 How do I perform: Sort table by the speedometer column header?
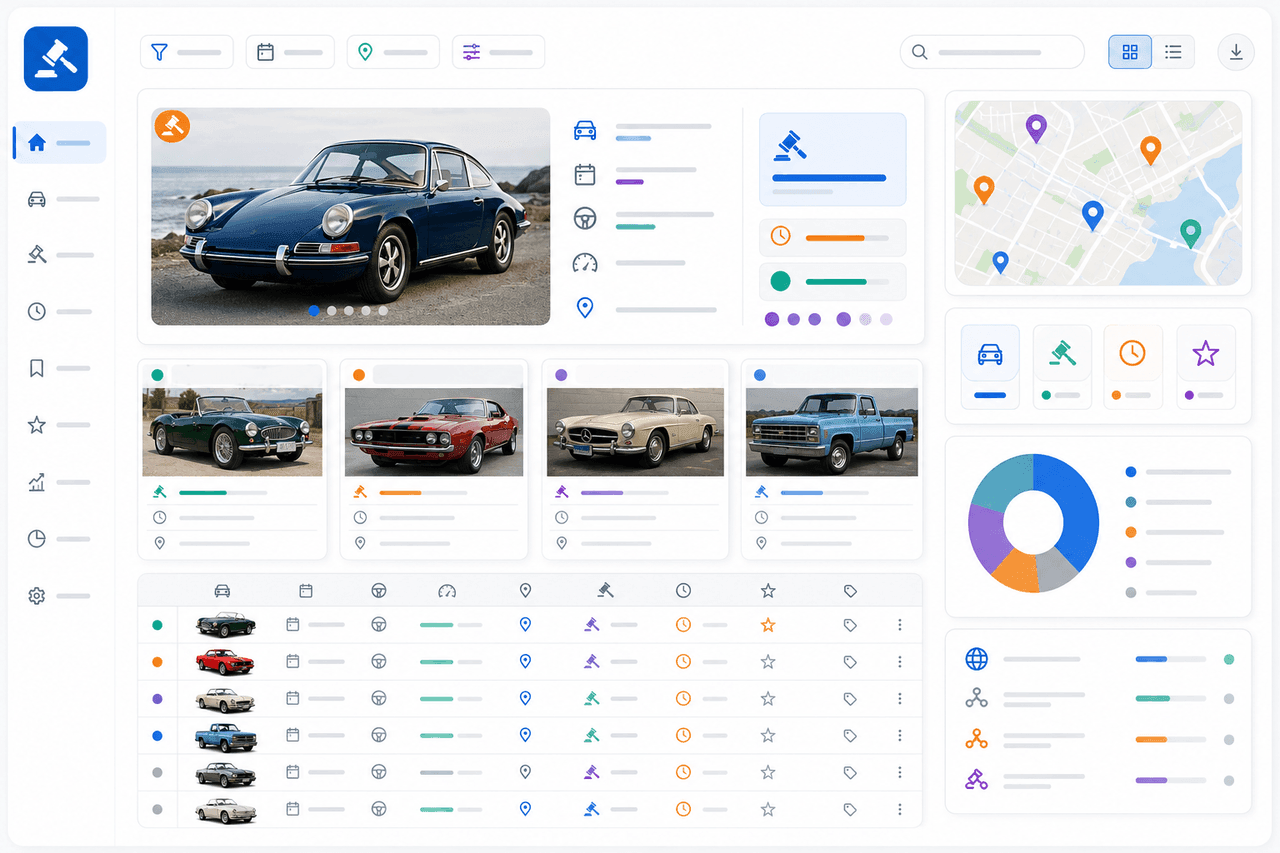[x=447, y=591]
